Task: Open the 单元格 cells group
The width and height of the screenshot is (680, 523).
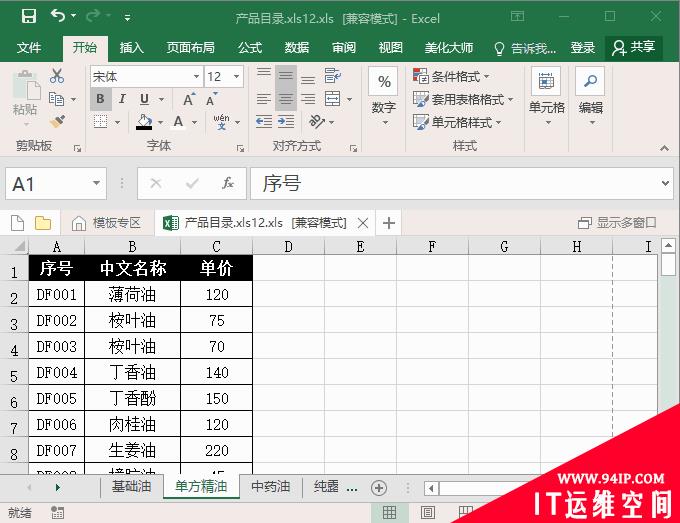Action: click(546, 97)
